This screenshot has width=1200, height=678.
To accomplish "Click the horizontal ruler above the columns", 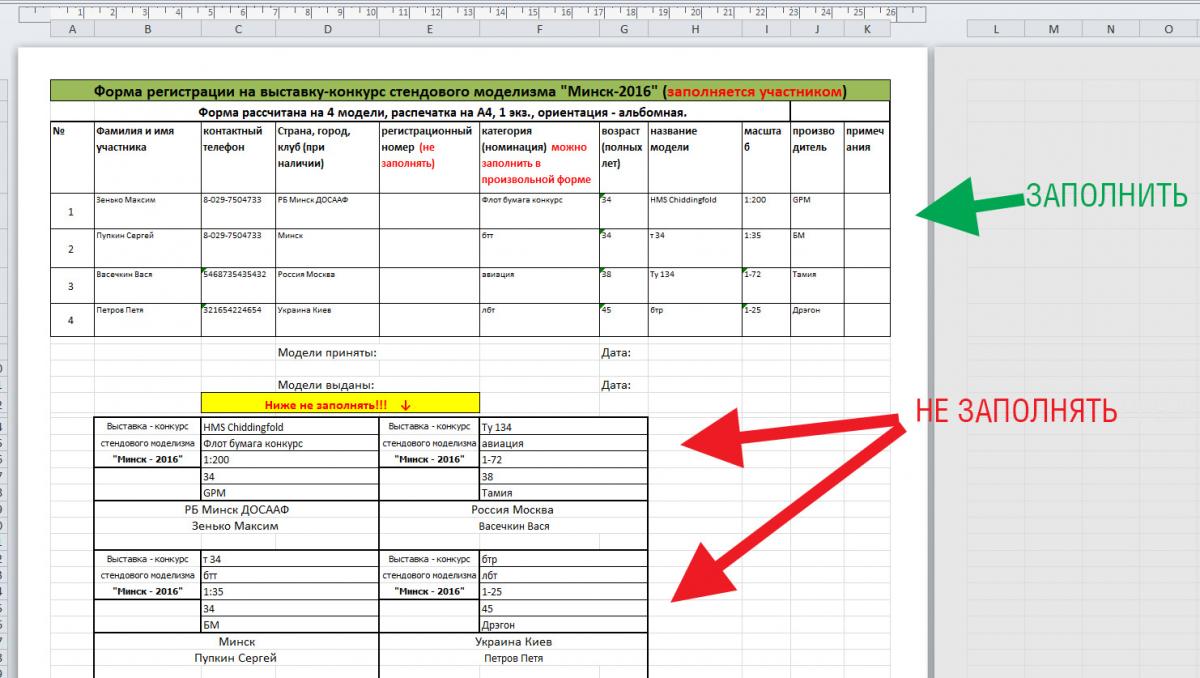I will point(450,13).
